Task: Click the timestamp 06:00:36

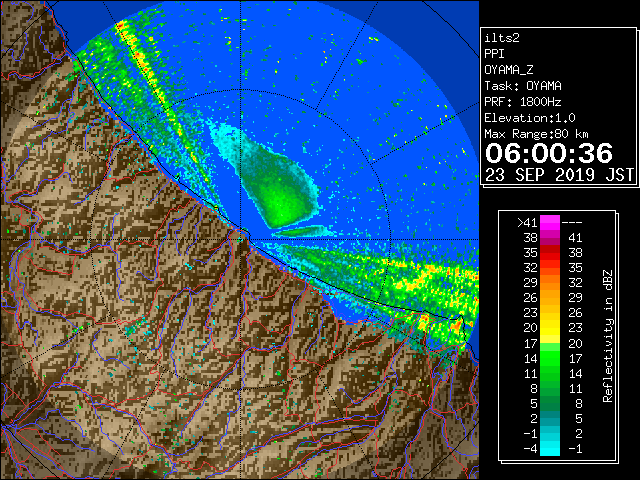Action: click(x=549, y=153)
